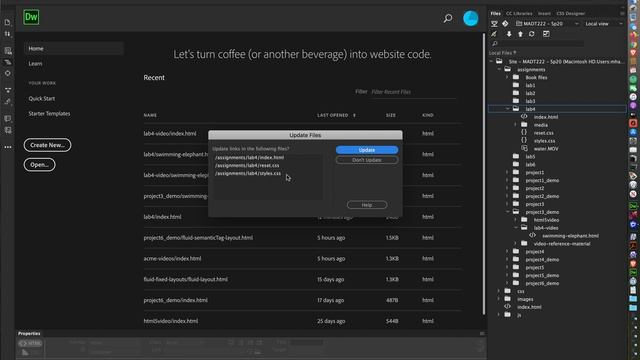Click the Files panel options menu icon
The height and width of the screenshot is (360, 640).
click(x=622, y=13)
